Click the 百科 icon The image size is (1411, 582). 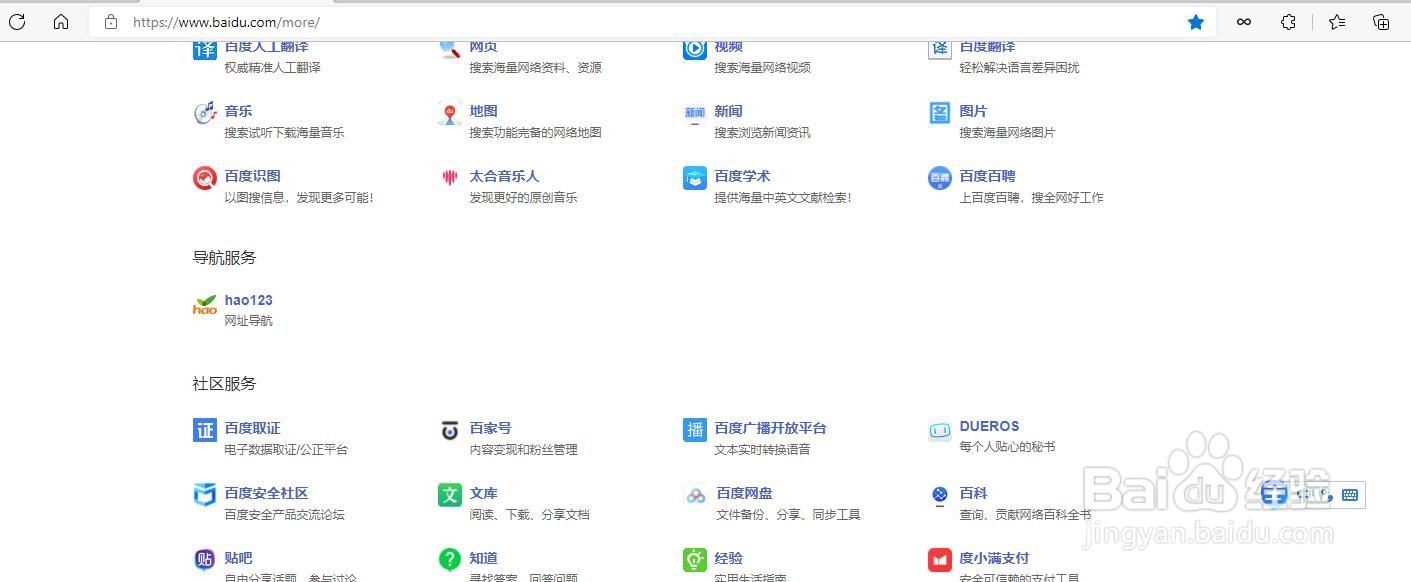click(940, 495)
